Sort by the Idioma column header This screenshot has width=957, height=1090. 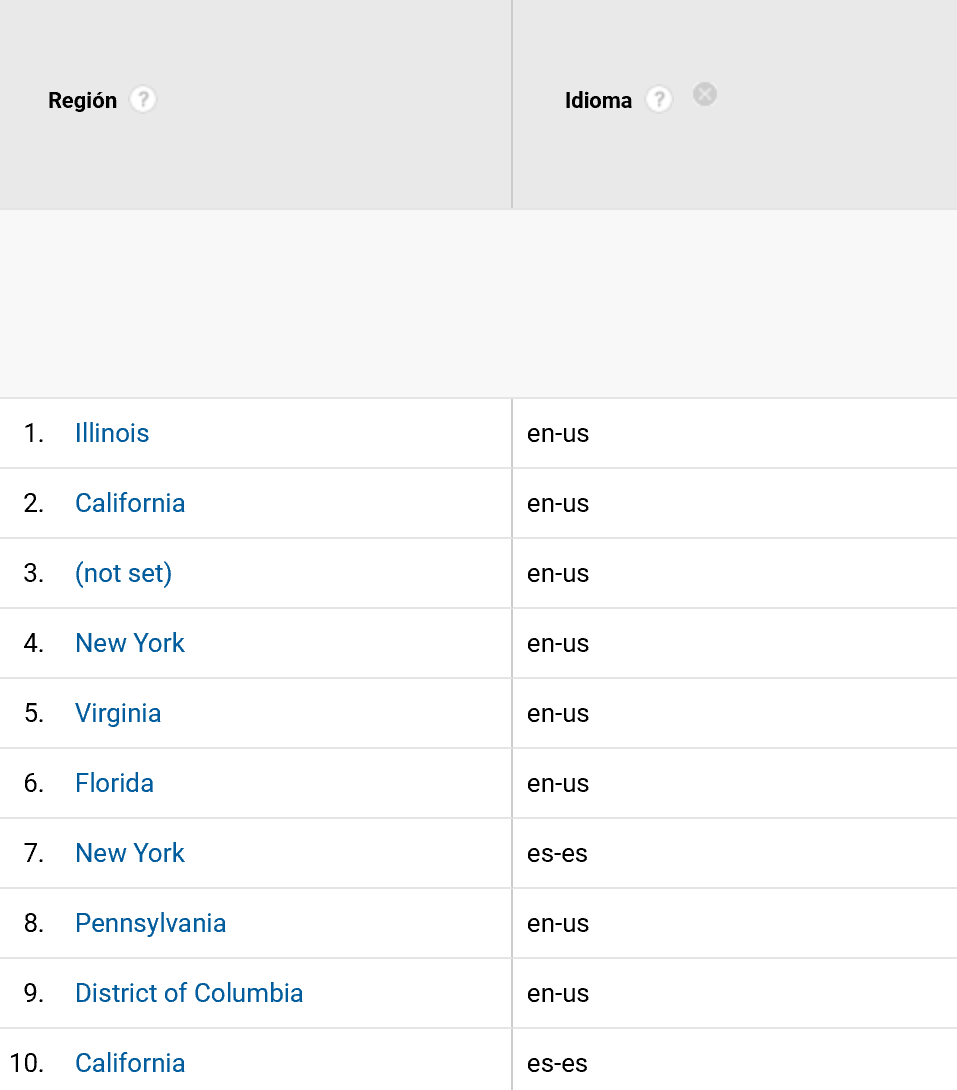598,100
